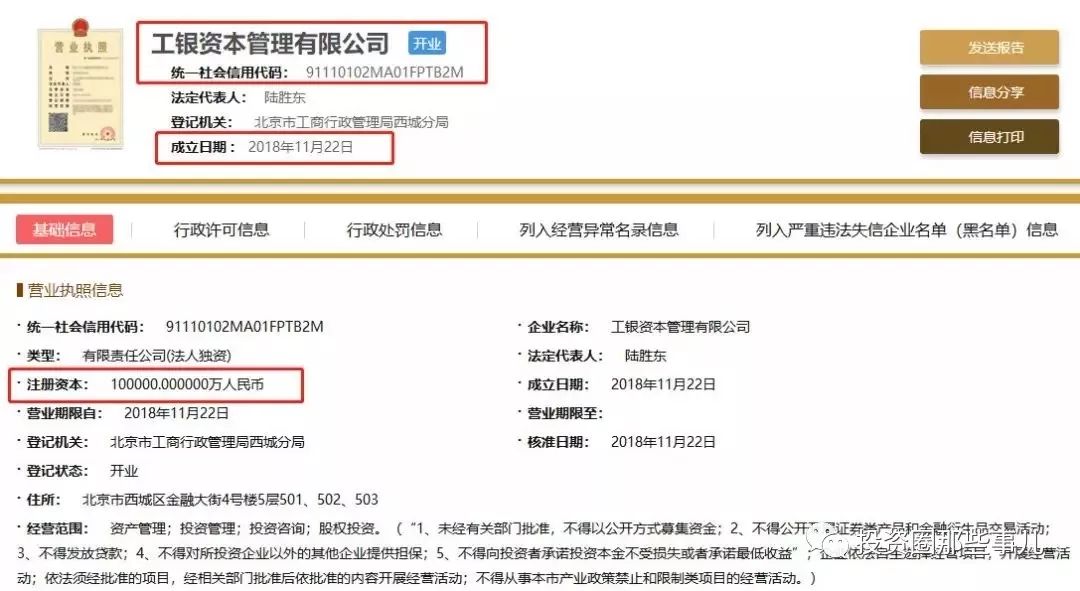Click the 开业 status badge
The width and height of the screenshot is (1080, 591).
click(427, 43)
